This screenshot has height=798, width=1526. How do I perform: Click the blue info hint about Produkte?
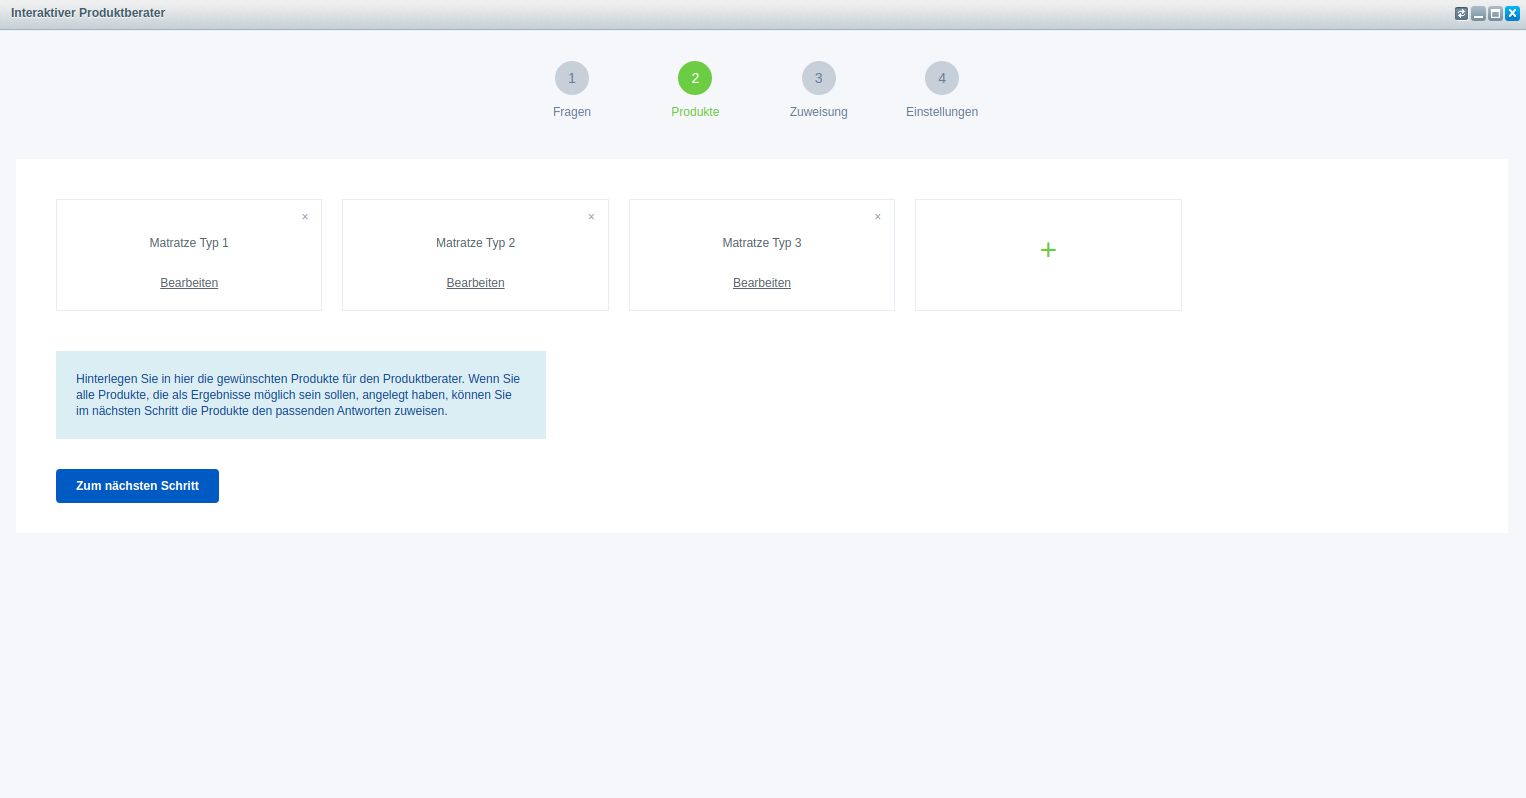301,395
